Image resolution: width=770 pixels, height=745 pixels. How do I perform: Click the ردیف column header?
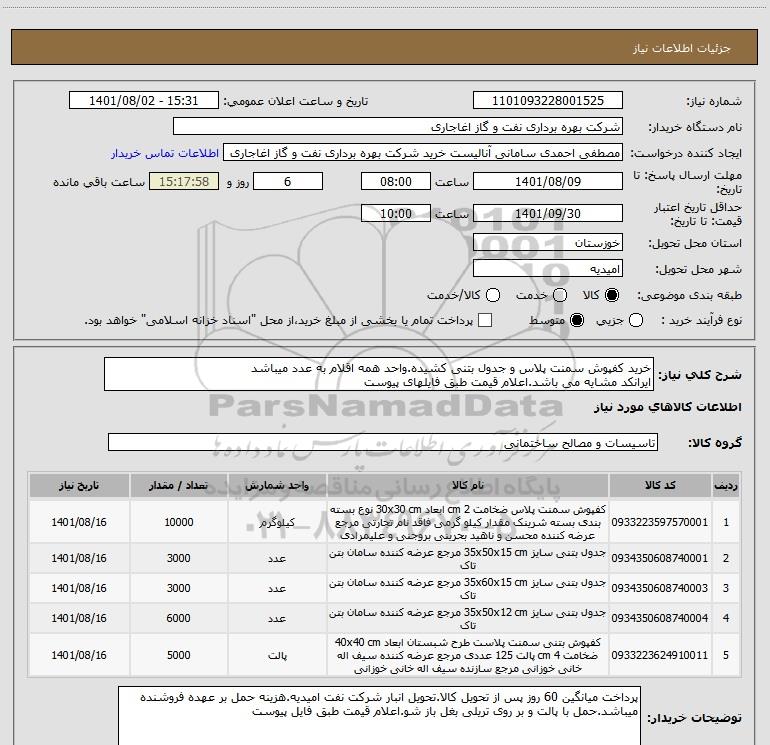click(726, 486)
